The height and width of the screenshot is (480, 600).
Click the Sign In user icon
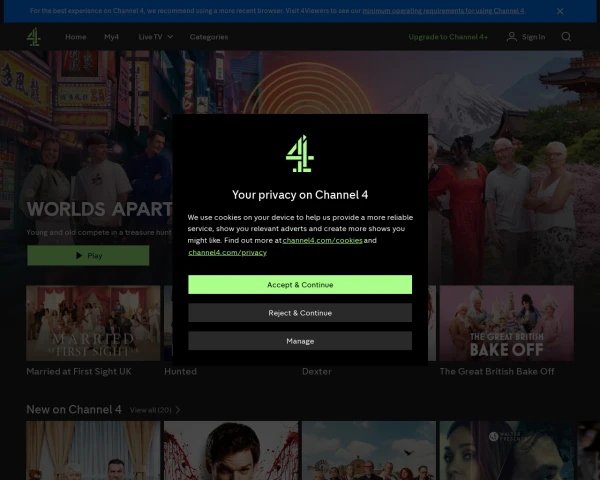point(512,37)
